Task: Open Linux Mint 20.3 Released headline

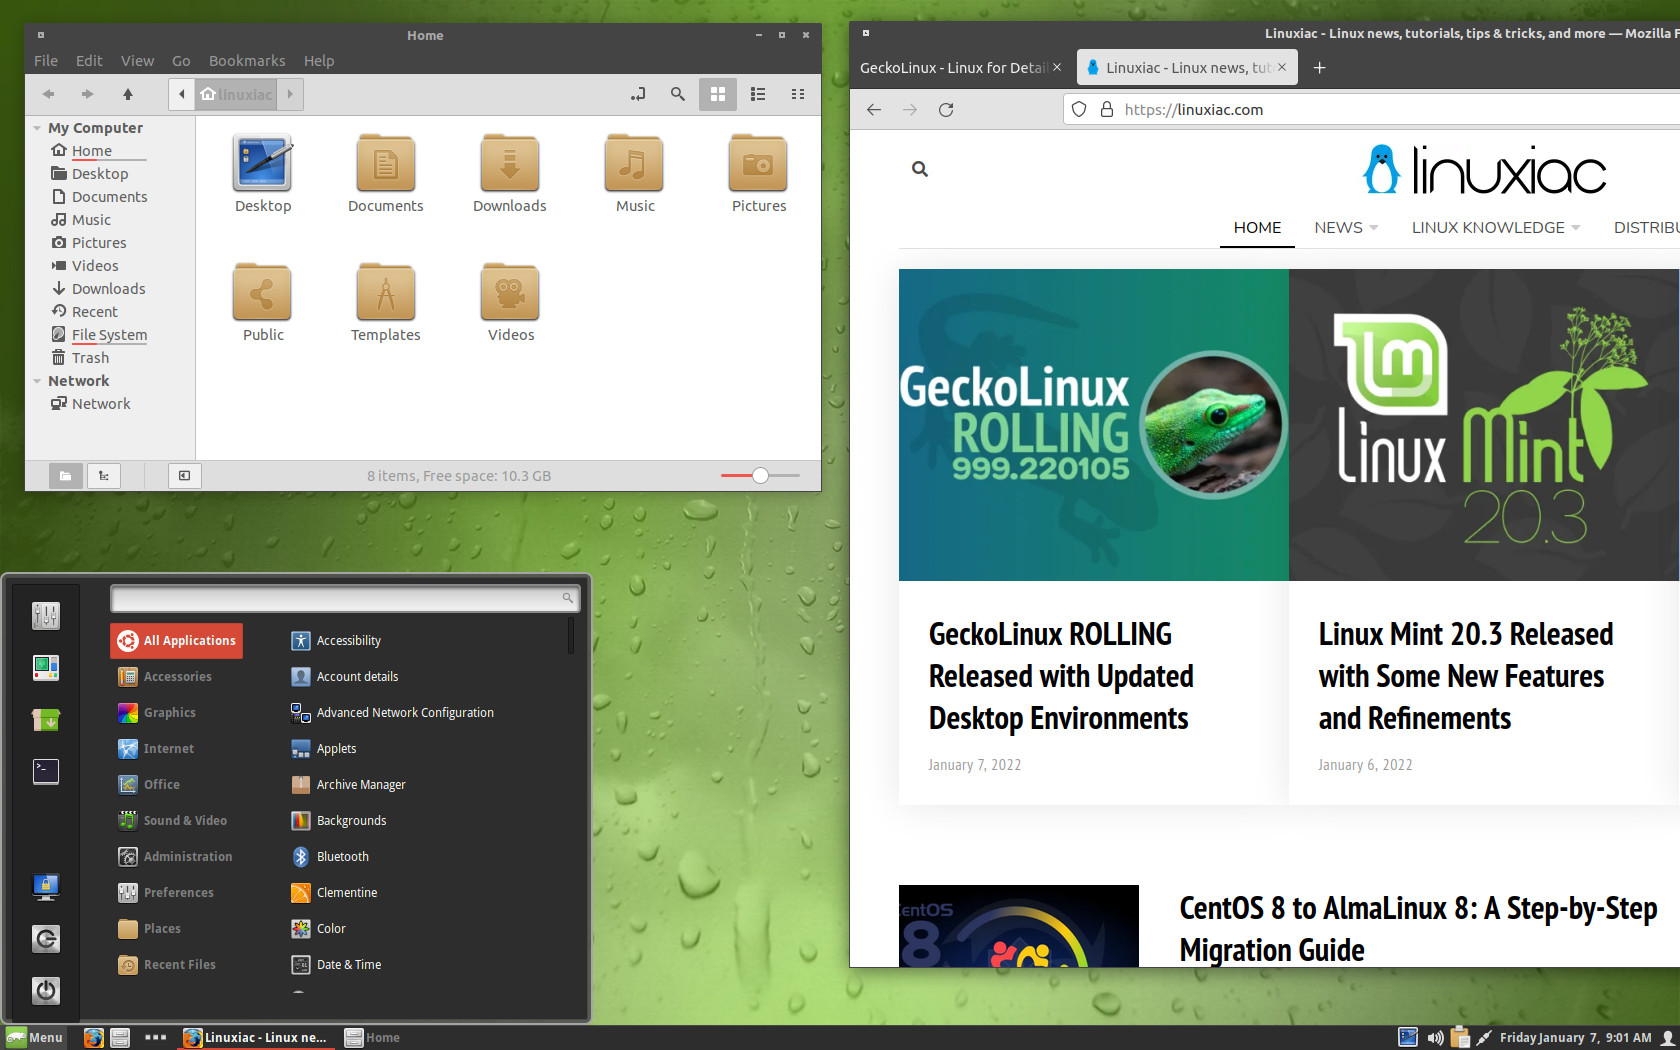Action: click(1466, 676)
